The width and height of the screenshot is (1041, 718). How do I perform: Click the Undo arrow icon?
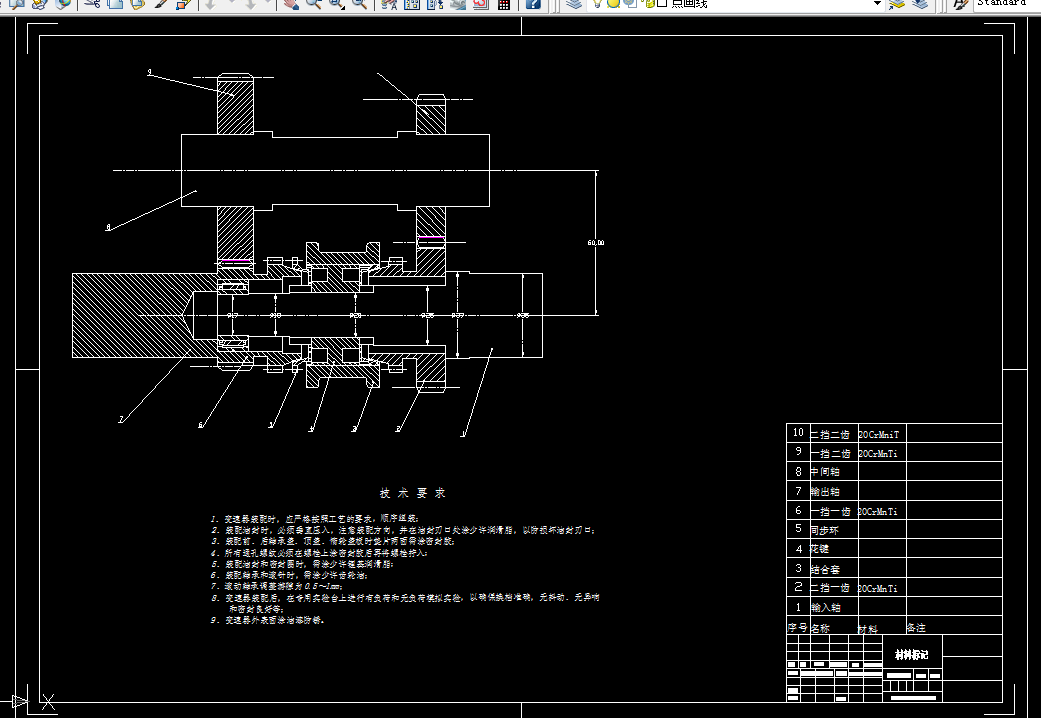(x=210, y=6)
